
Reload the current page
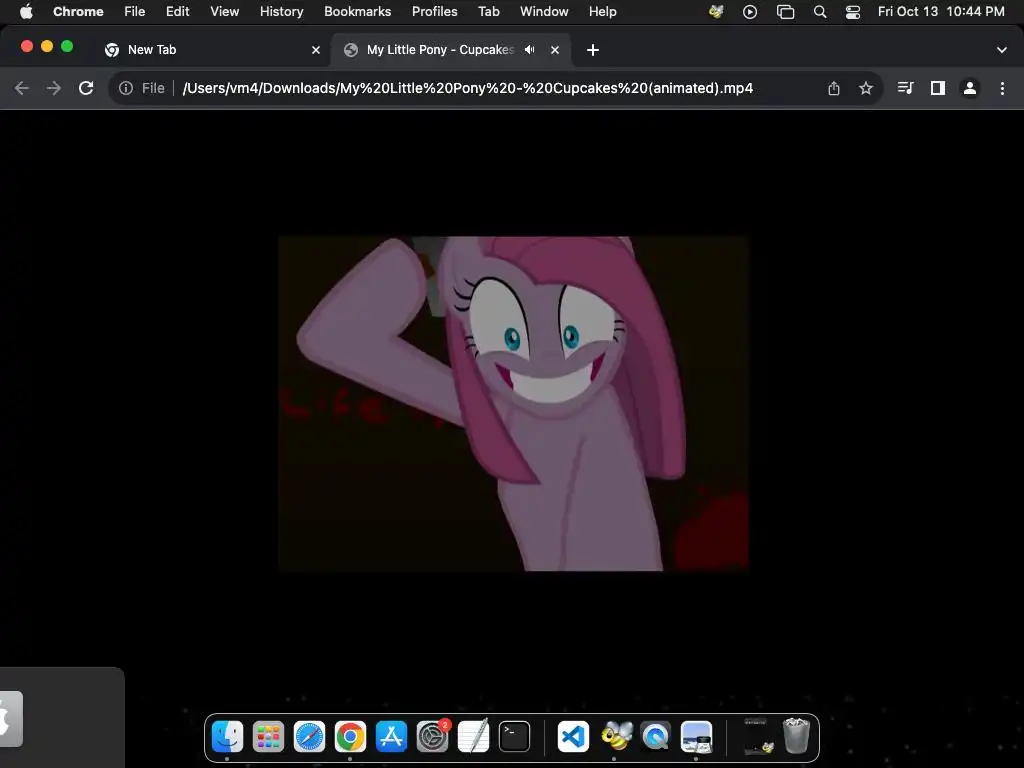click(86, 88)
